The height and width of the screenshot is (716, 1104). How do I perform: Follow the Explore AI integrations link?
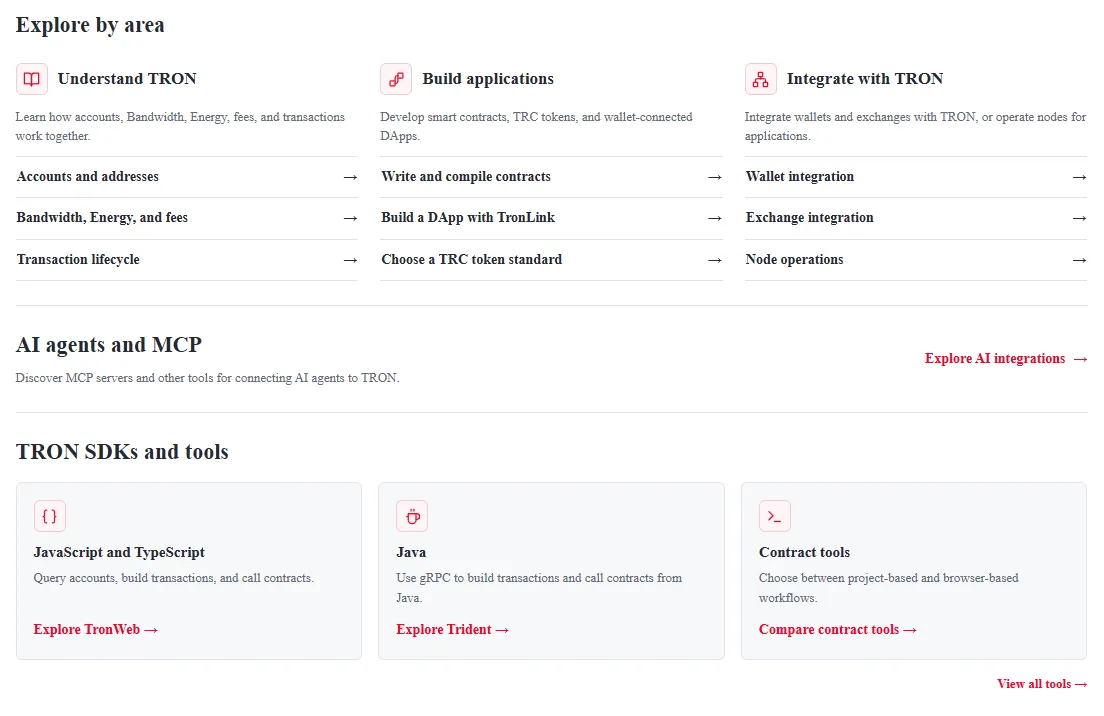1006,358
